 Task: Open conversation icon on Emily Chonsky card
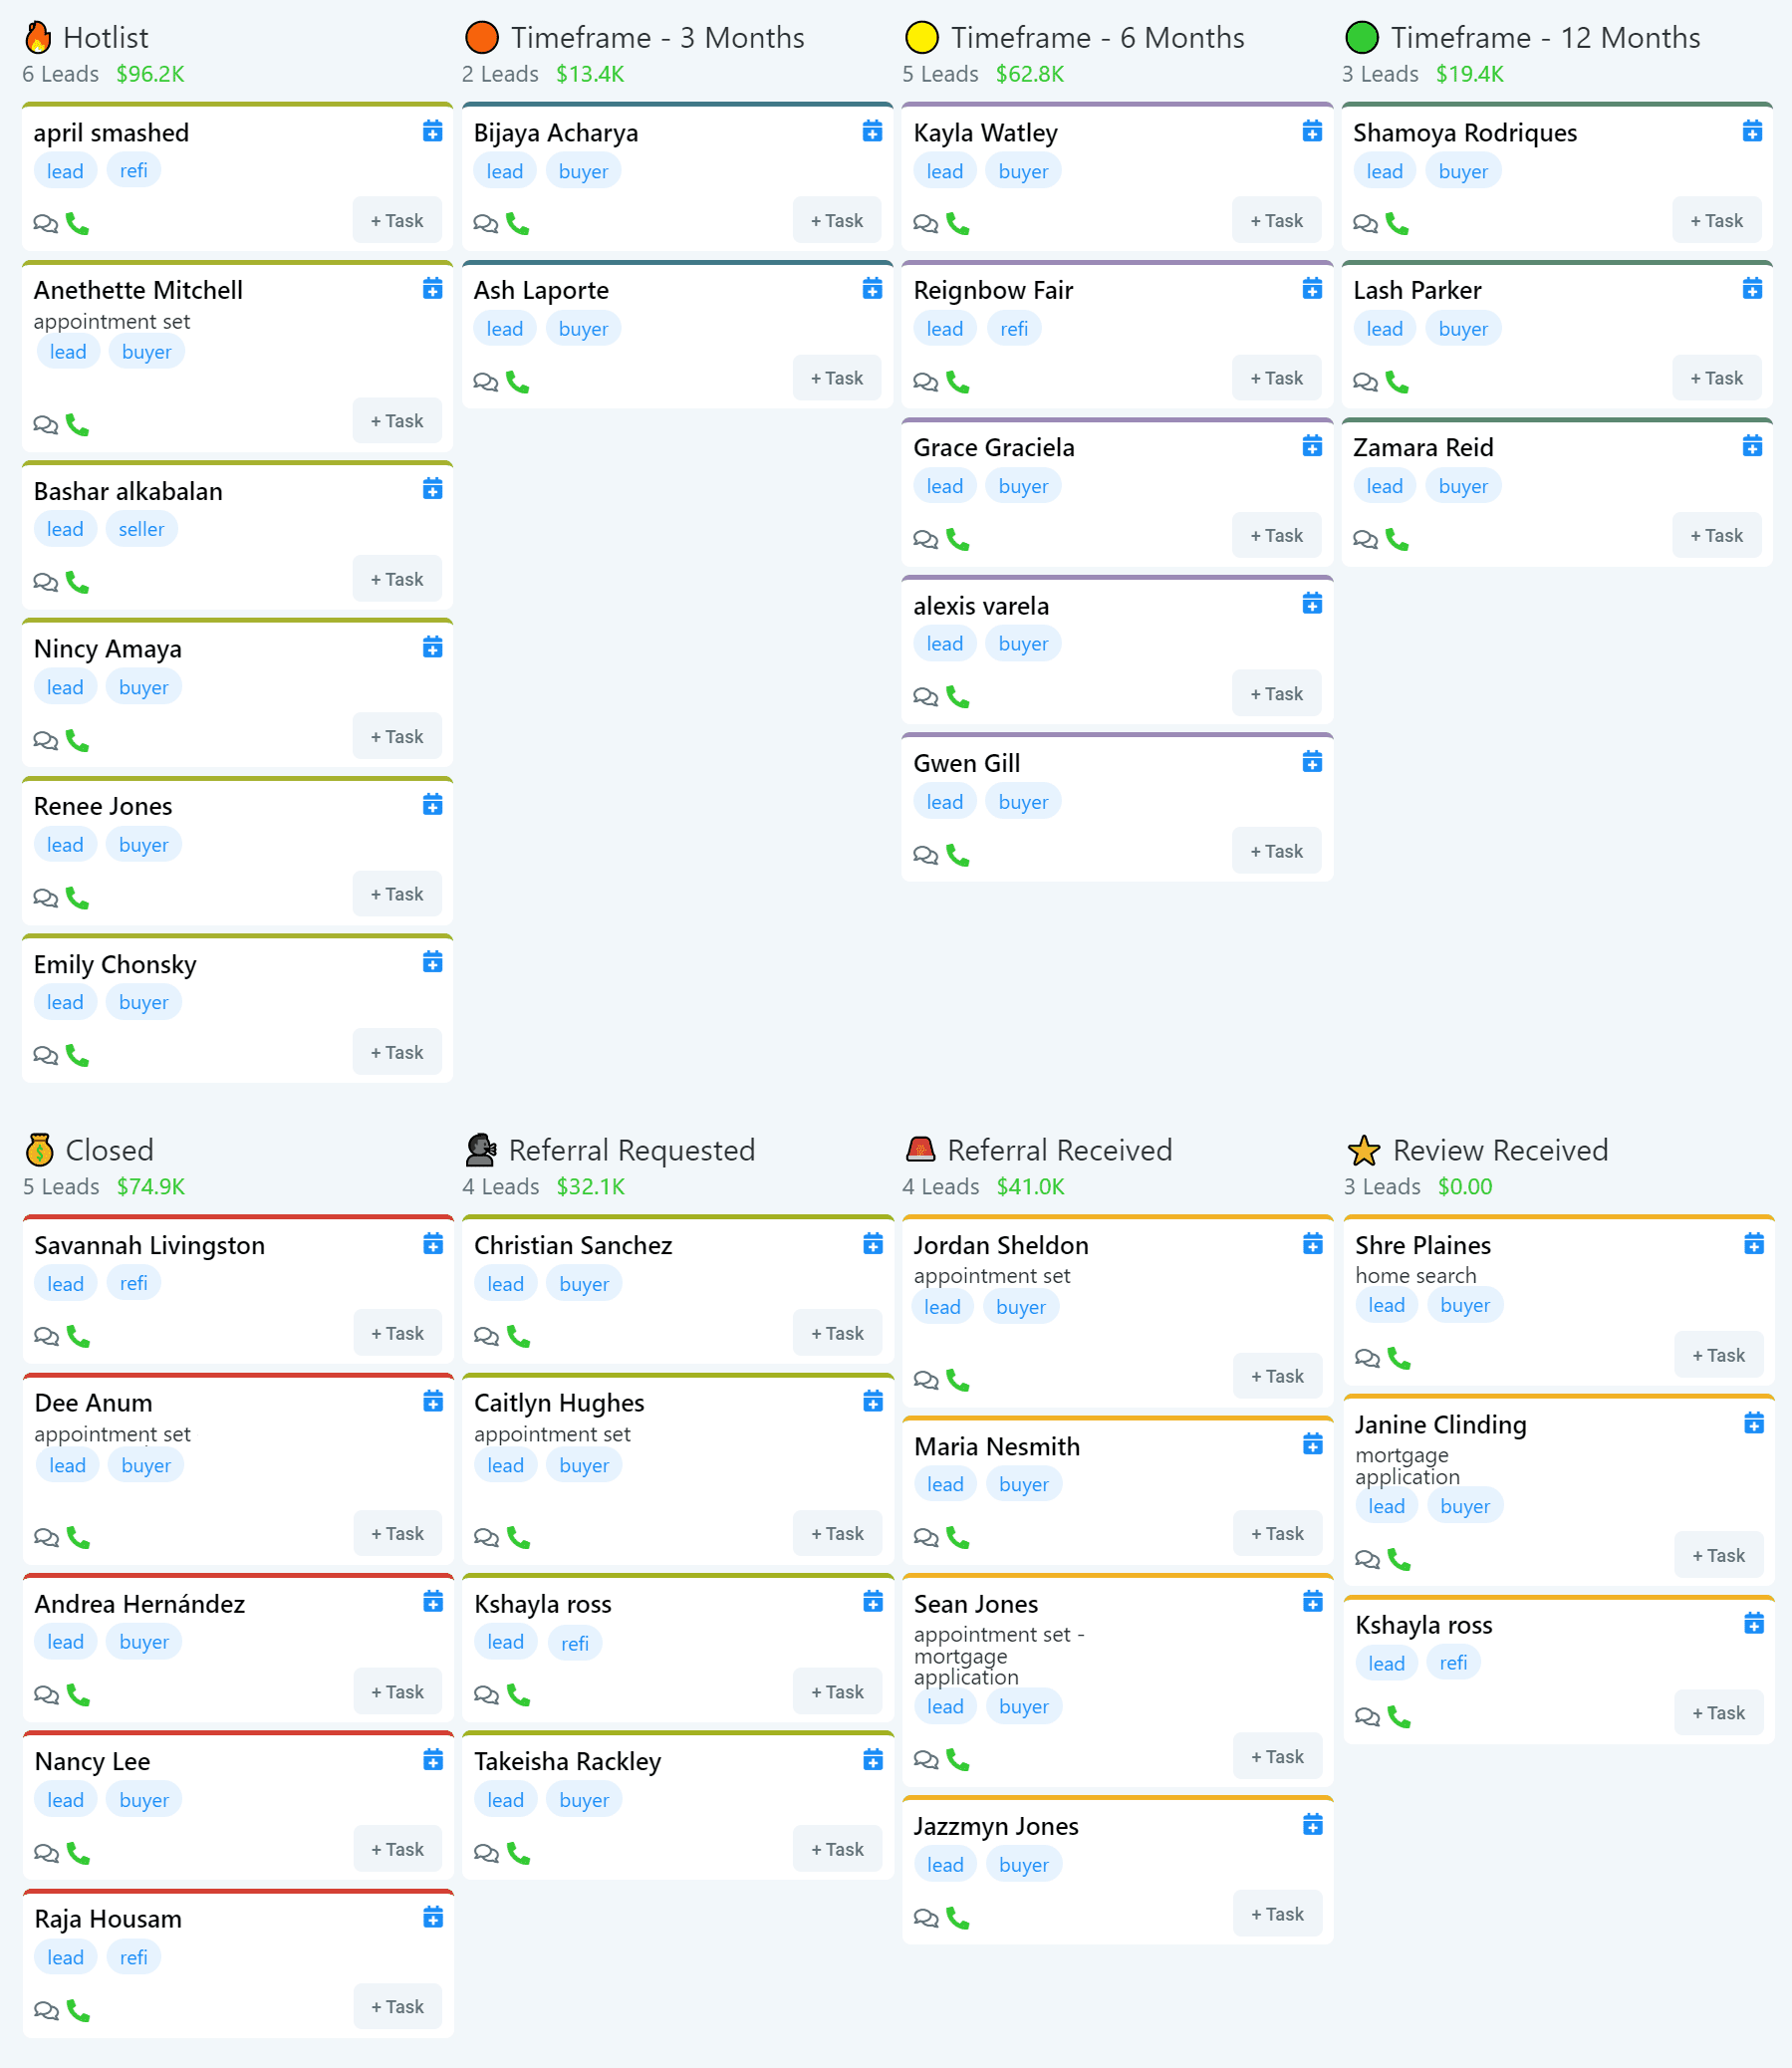tap(45, 1055)
